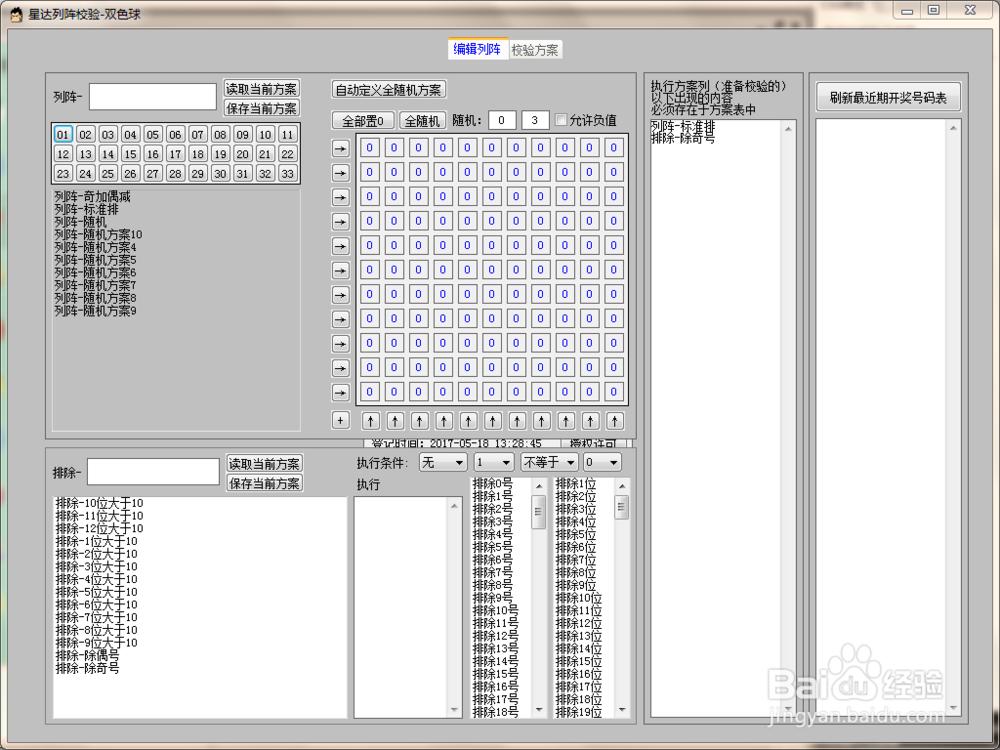This screenshot has height=750, width=1000.
Task: Click the 列阵- name input field
Action: pyautogui.click(x=153, y=97)
